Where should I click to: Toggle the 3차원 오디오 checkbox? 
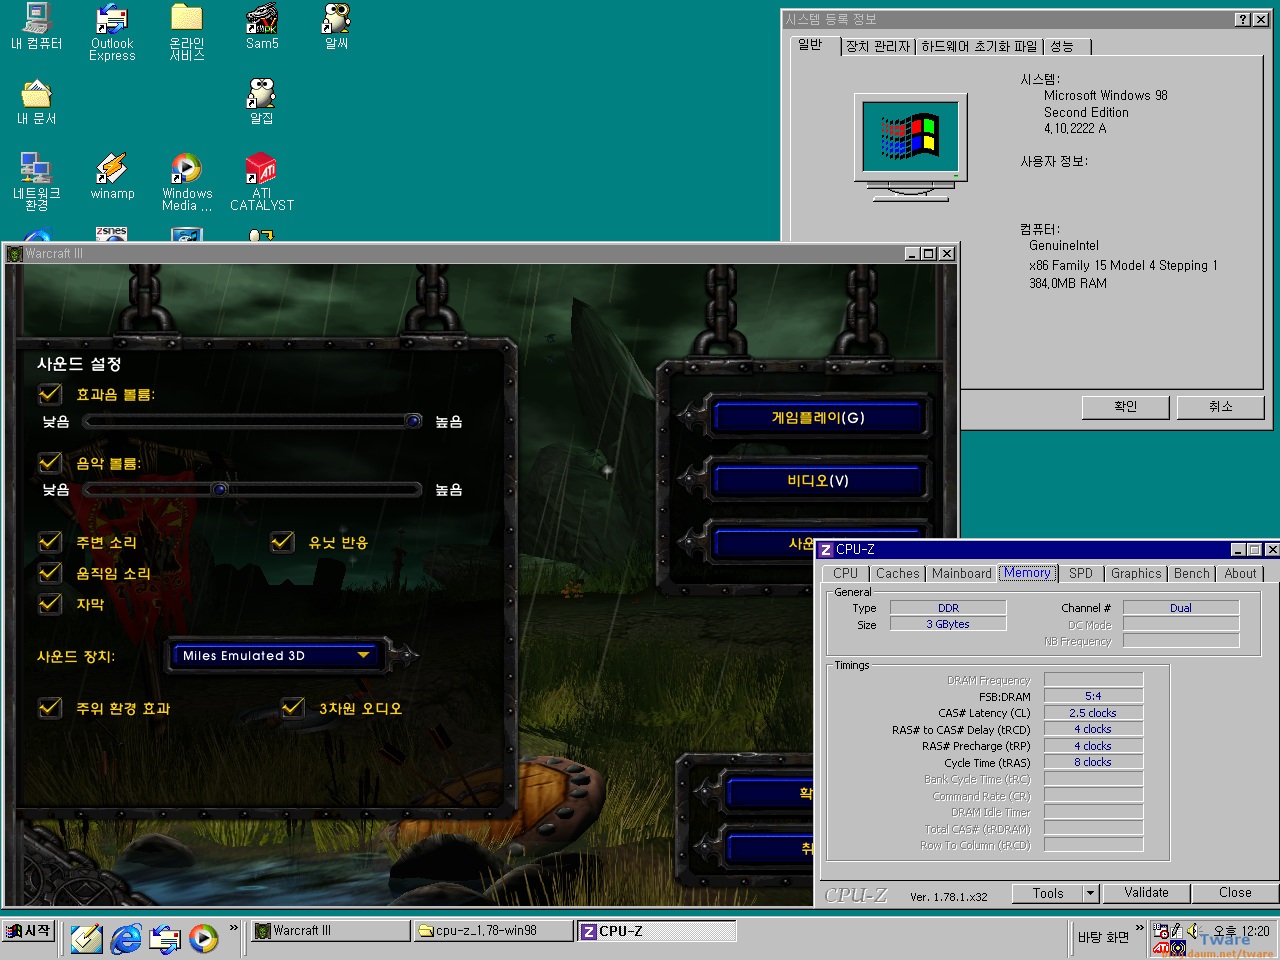tap(293, 708)
